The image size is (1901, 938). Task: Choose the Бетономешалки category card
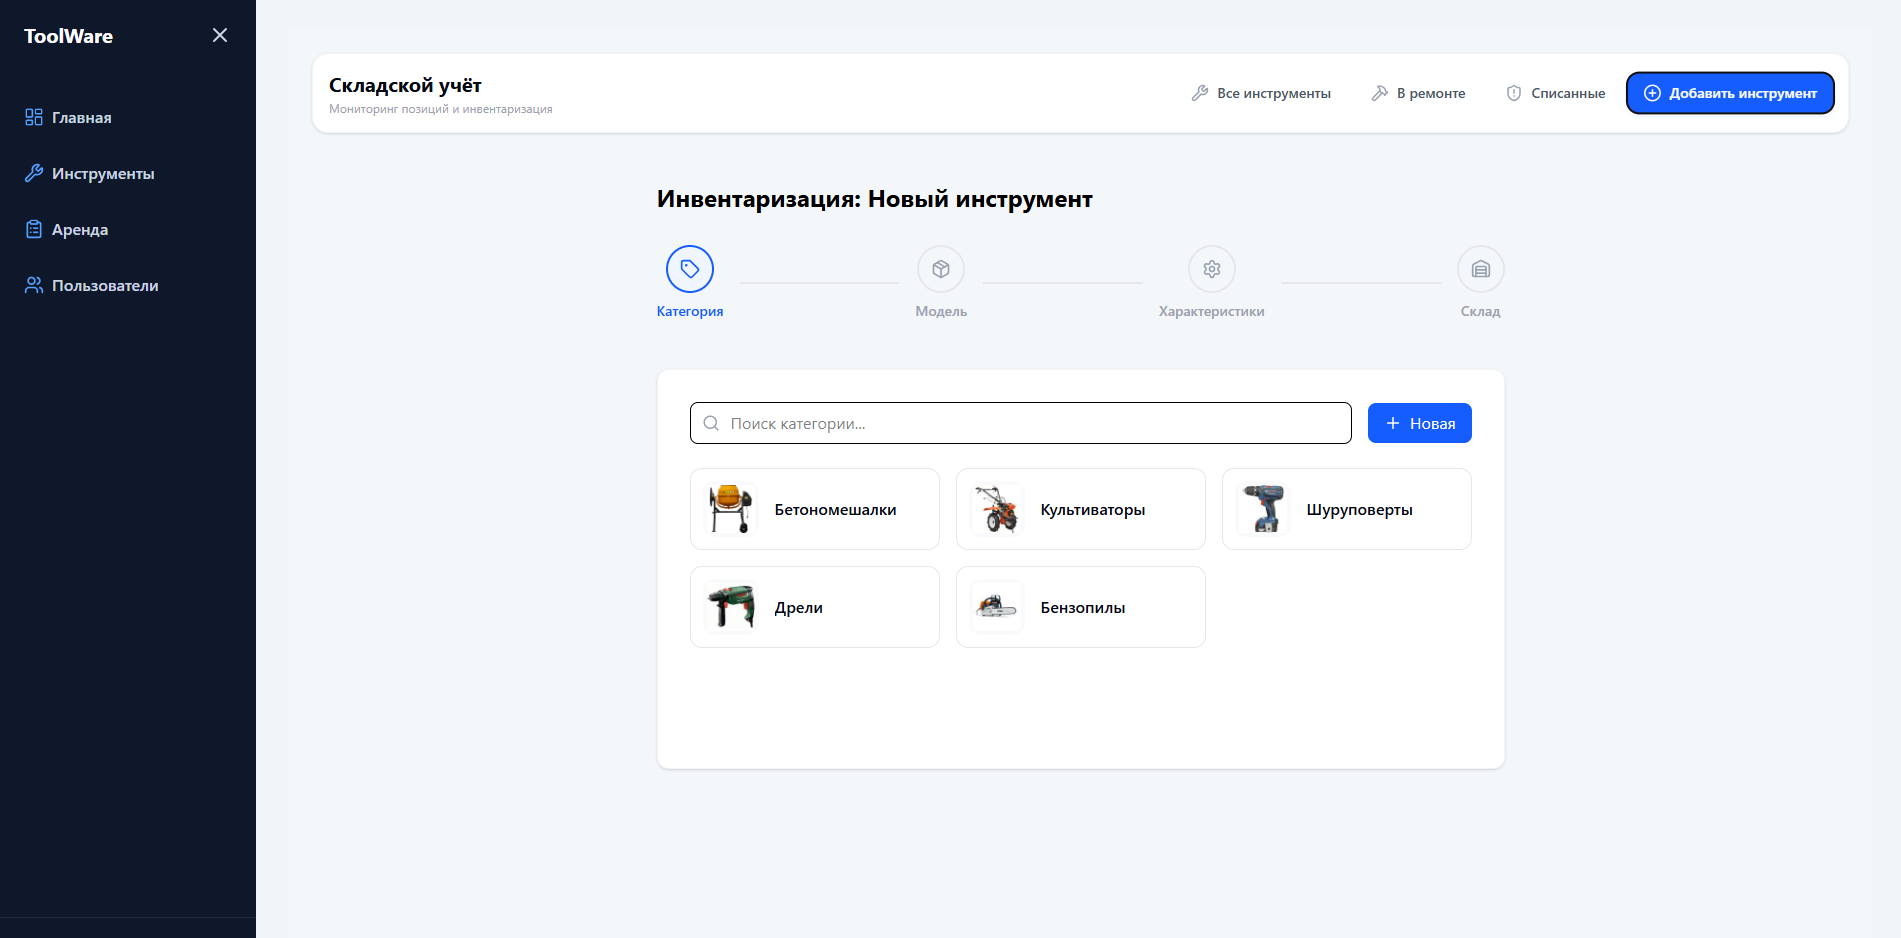pos(815,509)
